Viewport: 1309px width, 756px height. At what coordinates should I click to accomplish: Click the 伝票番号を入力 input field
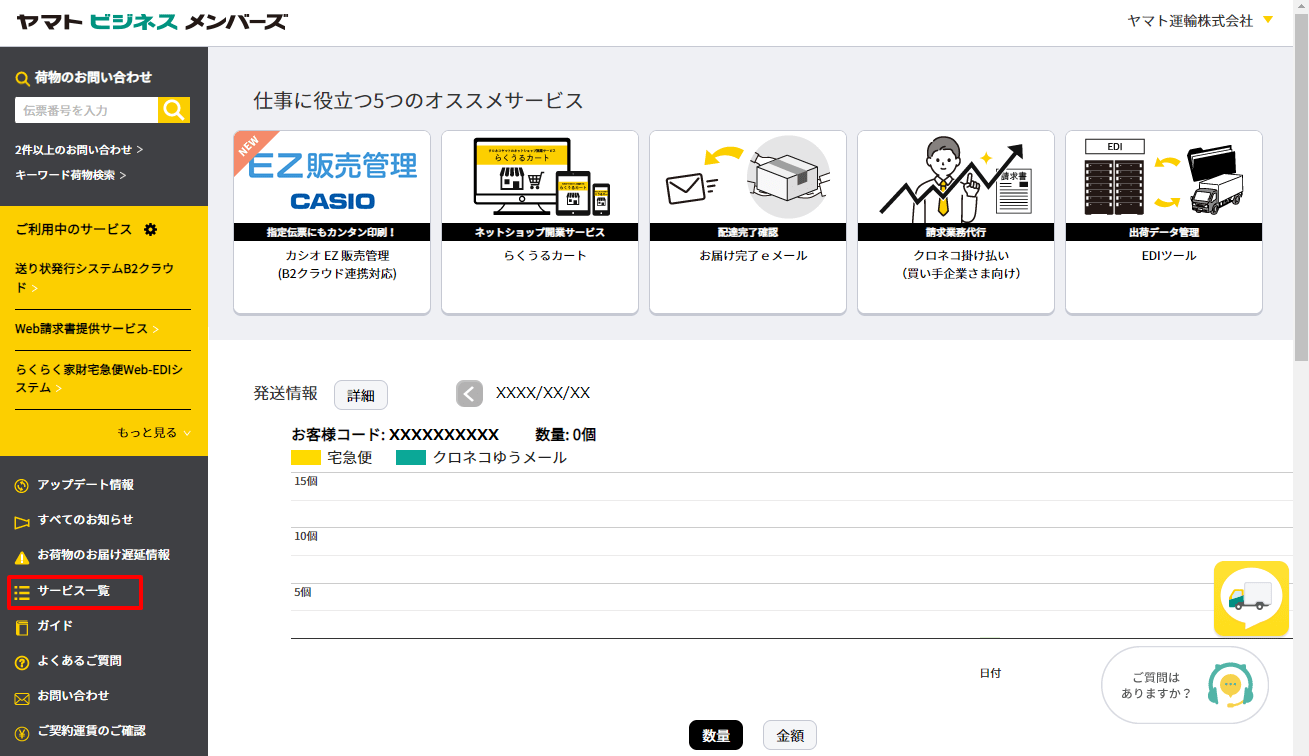coord(86,110)
